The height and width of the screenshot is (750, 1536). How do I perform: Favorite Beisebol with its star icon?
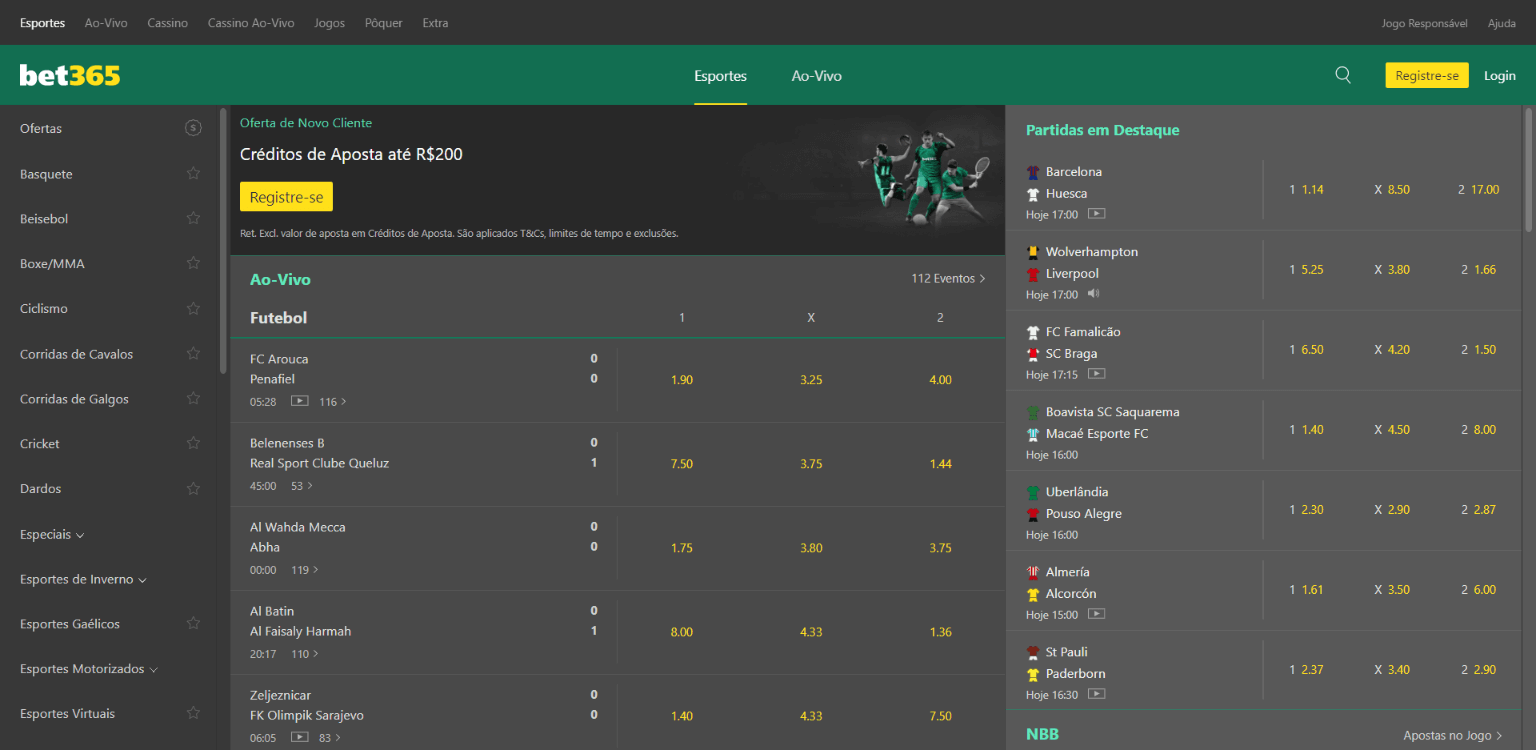[193, 218]
